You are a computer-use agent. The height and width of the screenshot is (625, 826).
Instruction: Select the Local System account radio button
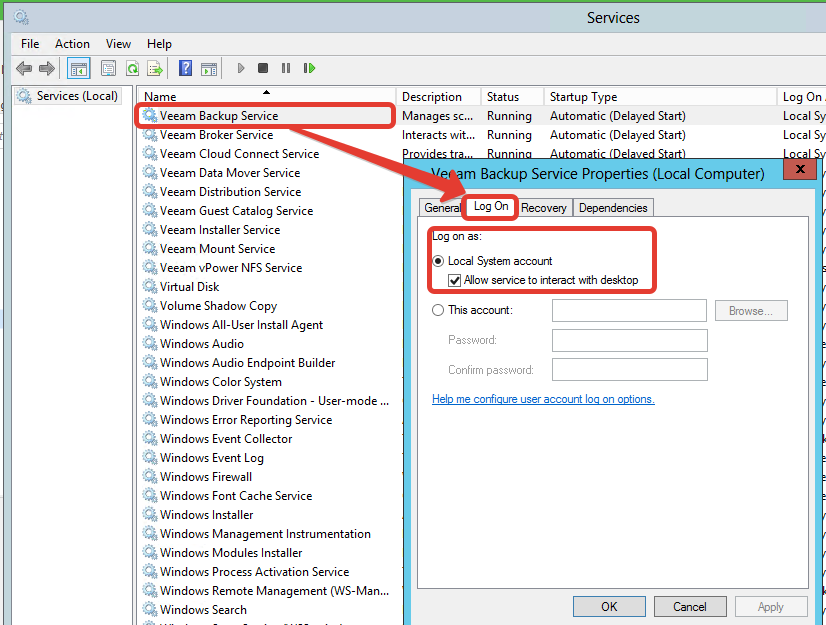[x=438, y=261]
